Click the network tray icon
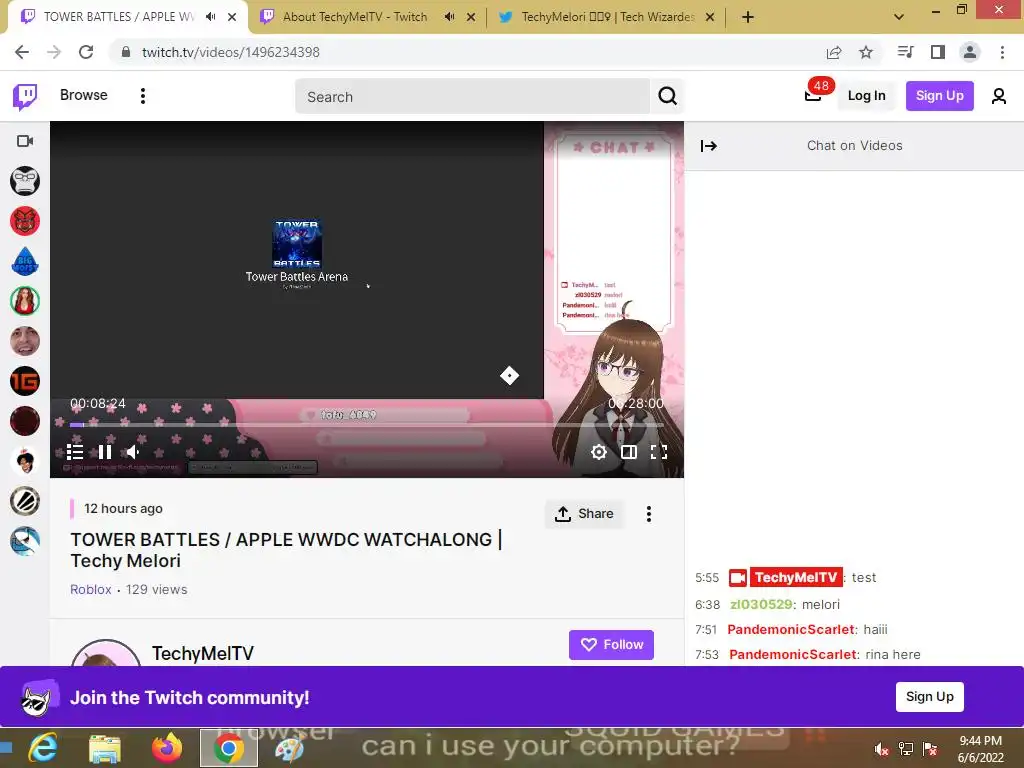Screen dimensions: 1024x768 pos(906,749)
